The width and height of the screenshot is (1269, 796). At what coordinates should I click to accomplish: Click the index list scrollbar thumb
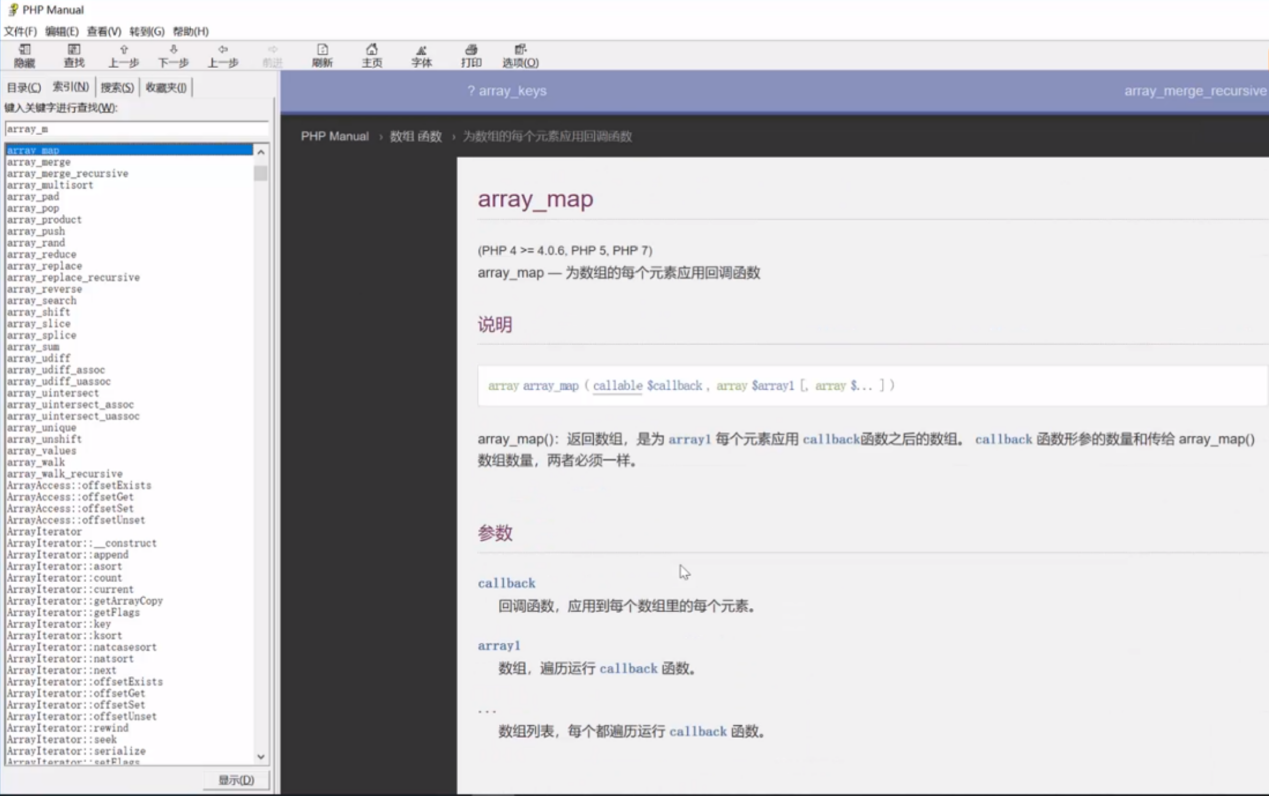tap(261, 173)
